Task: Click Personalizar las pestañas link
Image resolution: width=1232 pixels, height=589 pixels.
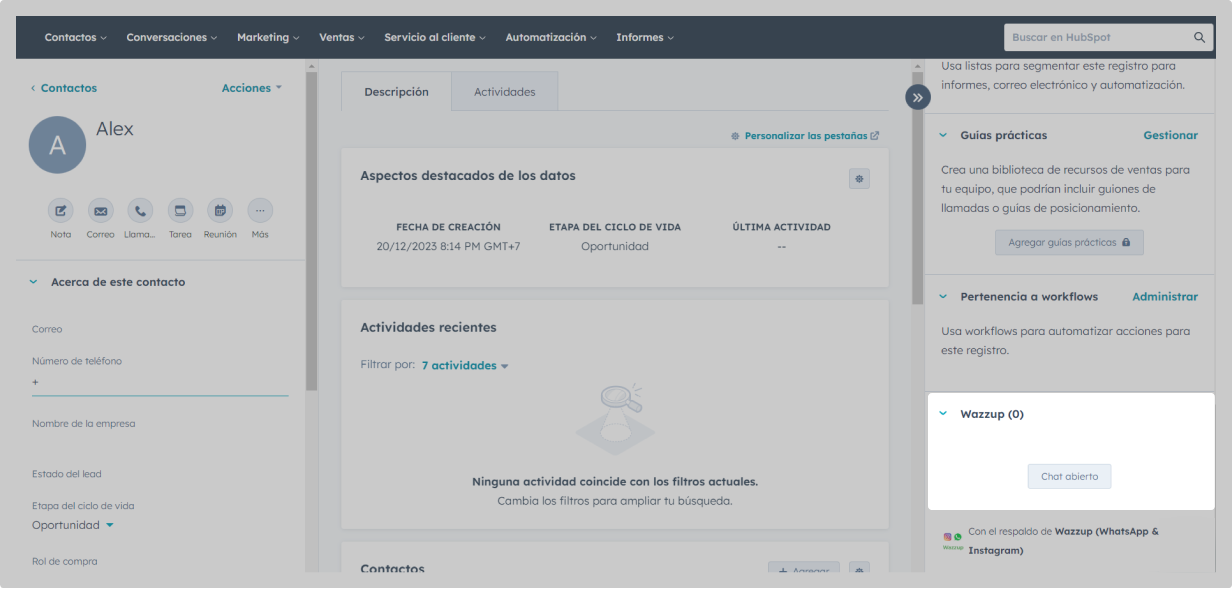Action: point(805,136)
